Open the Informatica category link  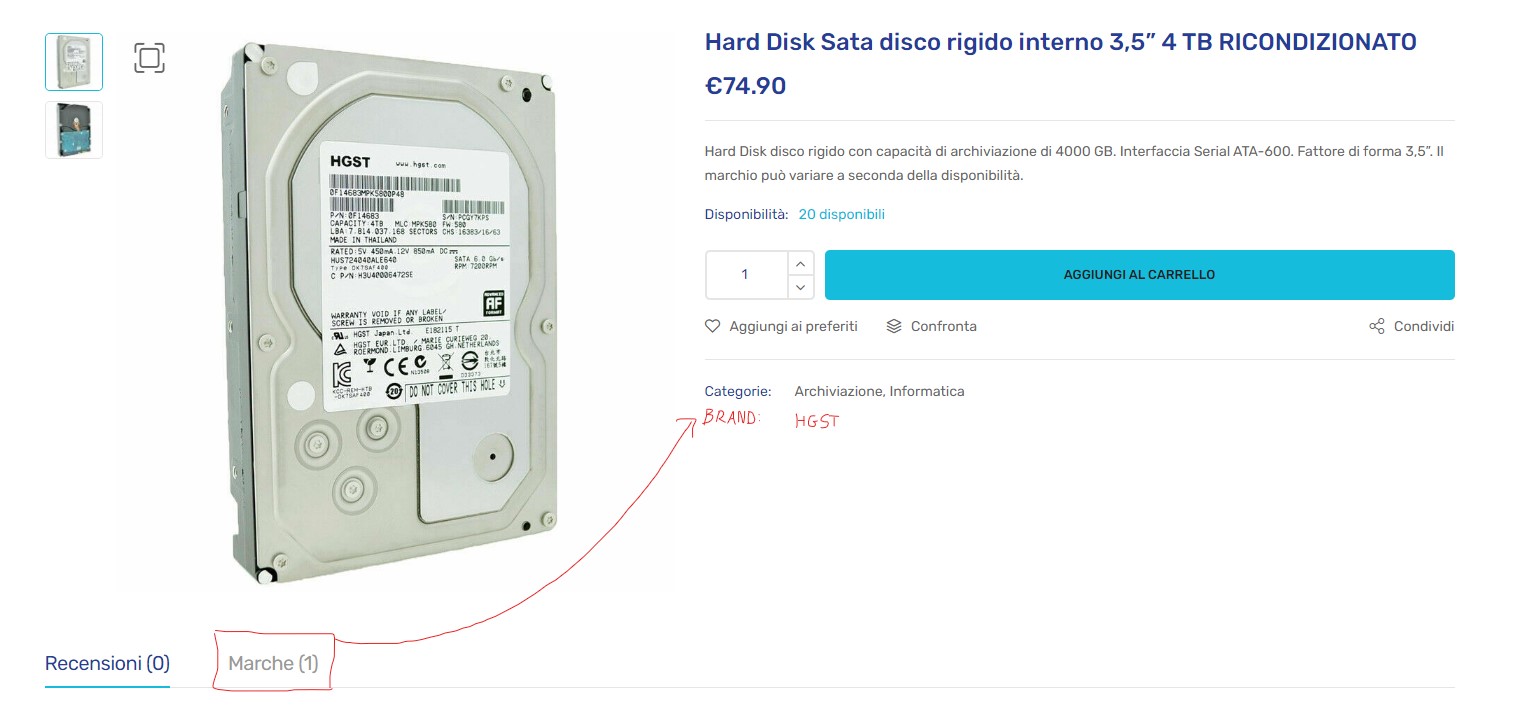point(927,391)
